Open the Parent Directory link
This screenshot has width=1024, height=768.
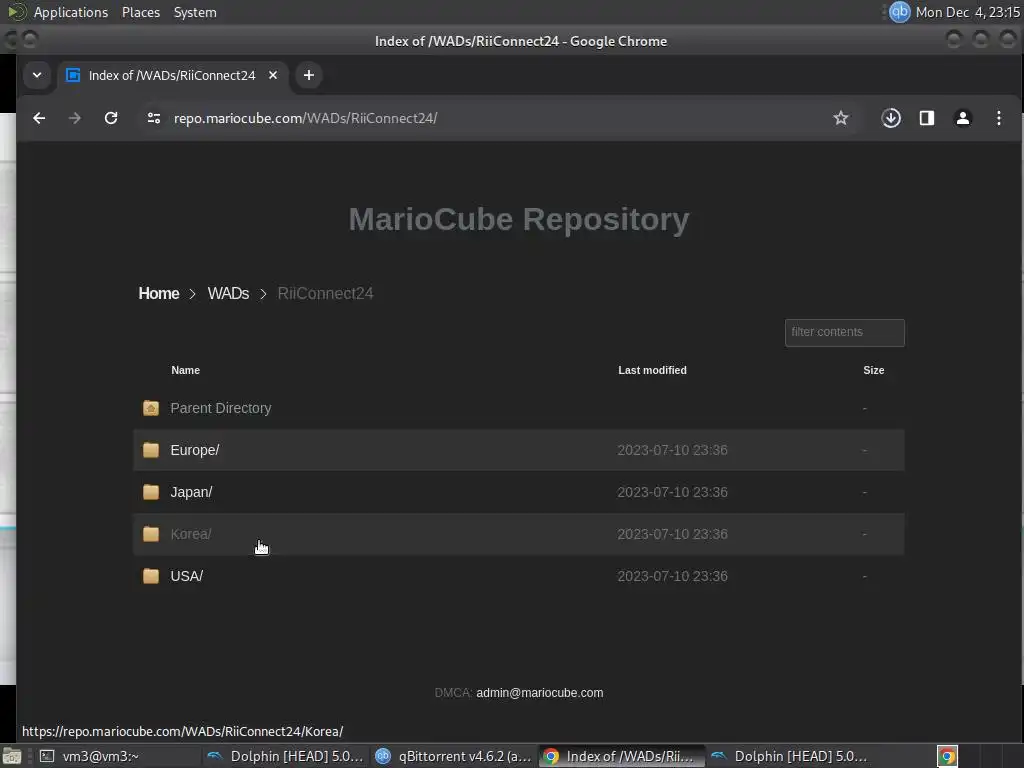click(221, 408)
